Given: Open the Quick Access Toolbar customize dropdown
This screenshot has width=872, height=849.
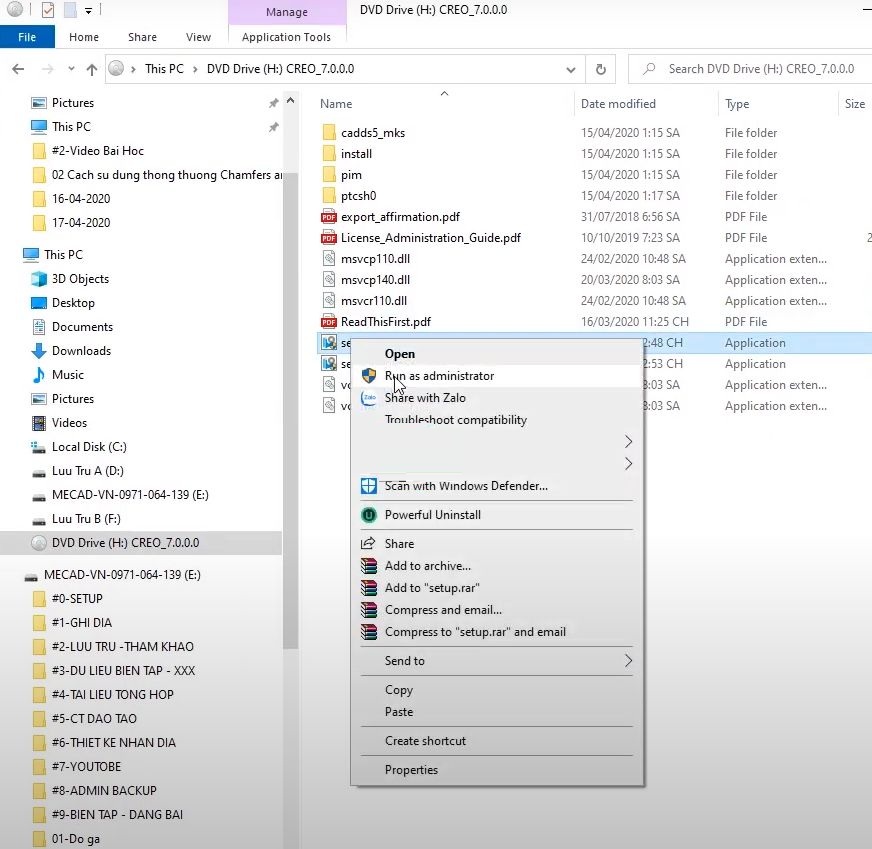Looking at the screenshot, I should pyautogui.click(x=88, y=10).
